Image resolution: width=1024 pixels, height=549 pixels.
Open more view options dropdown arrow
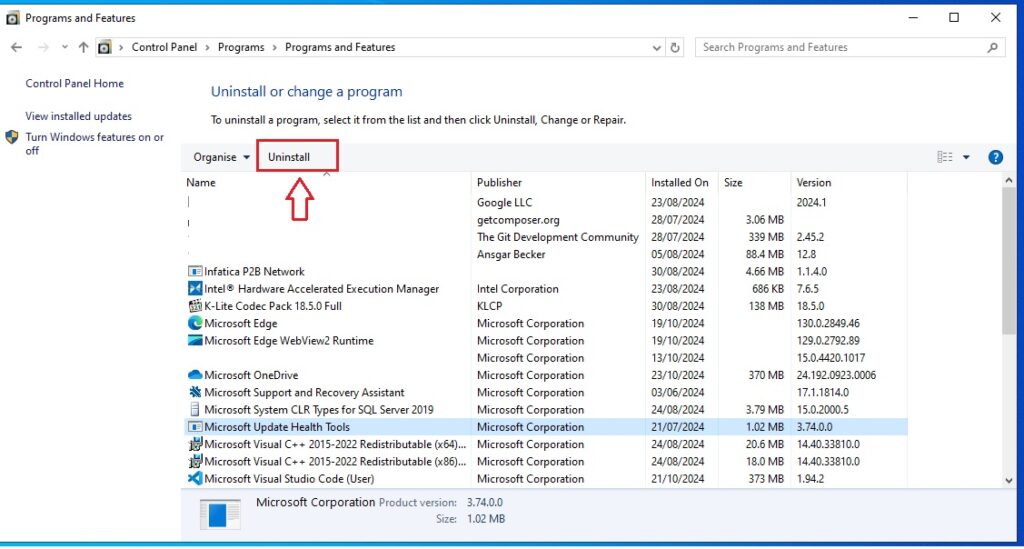click(x=966, y=157)
